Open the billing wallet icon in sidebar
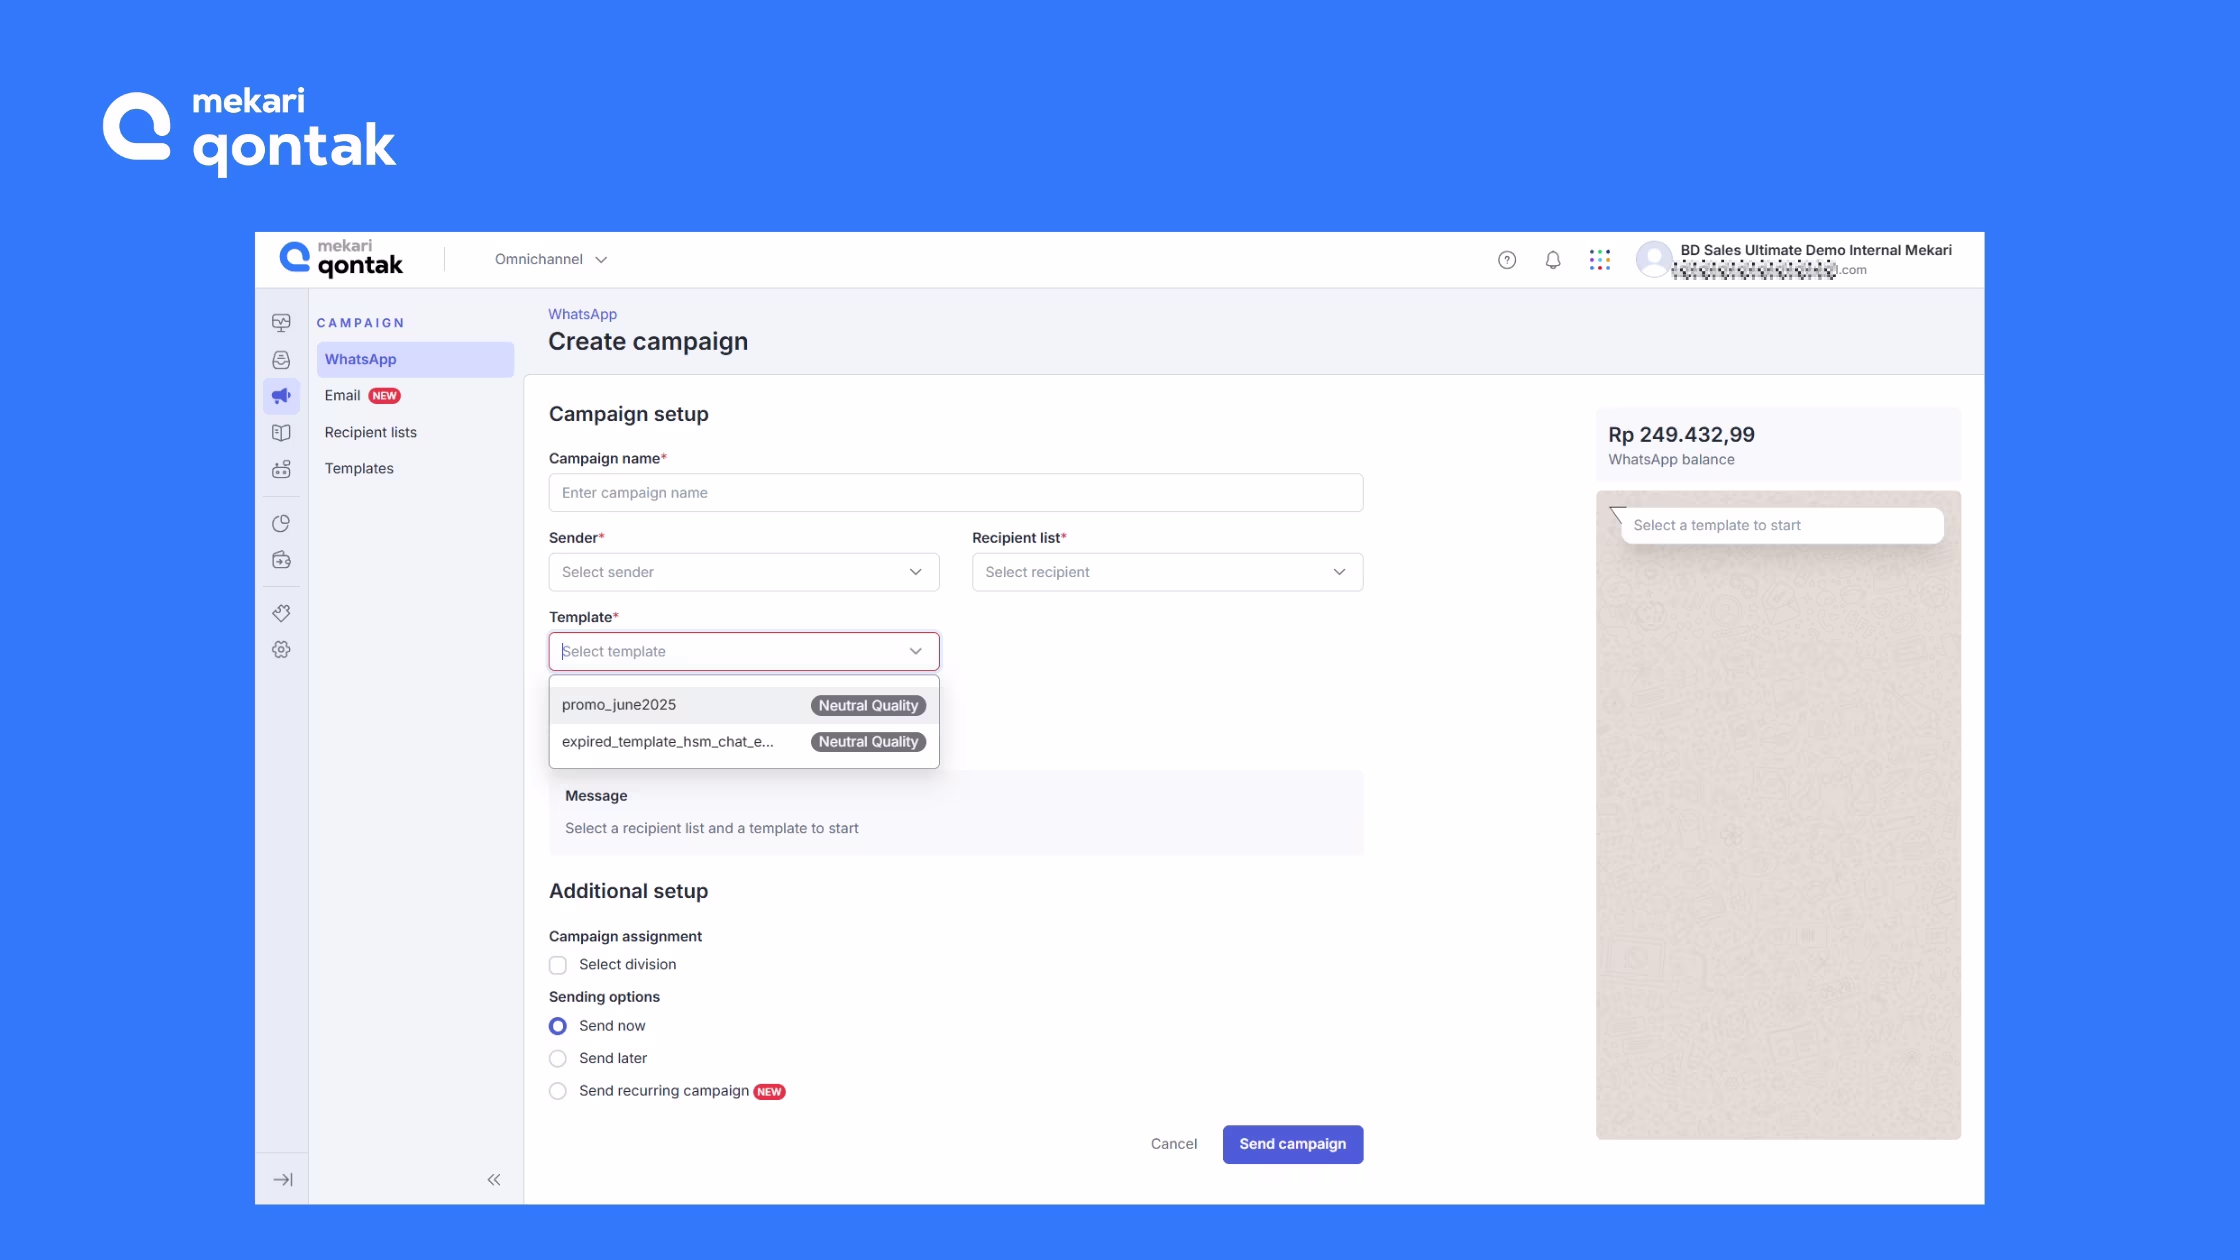Viewport: 2240px width, 1260px height. point(281,560)
